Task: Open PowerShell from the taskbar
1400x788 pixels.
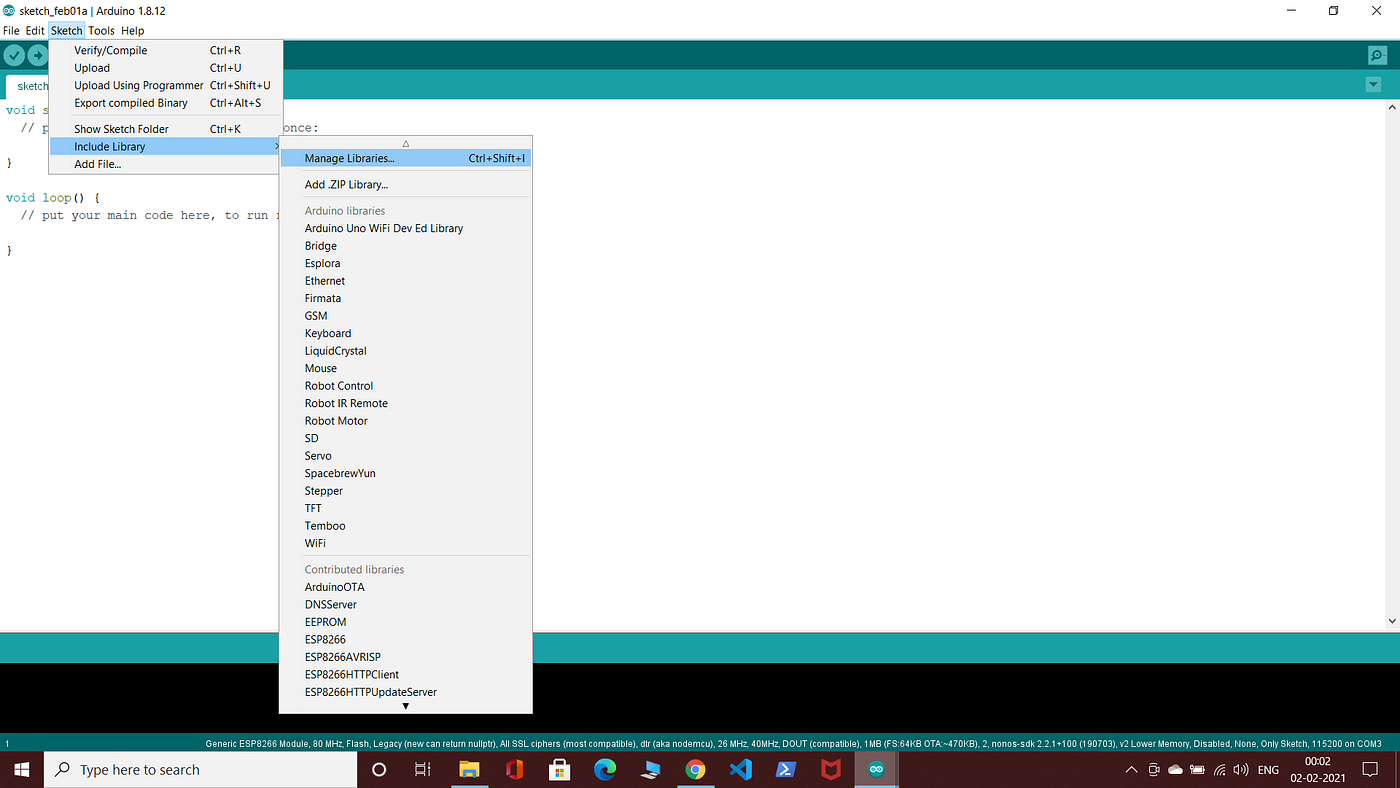Action: coord(786,769)
